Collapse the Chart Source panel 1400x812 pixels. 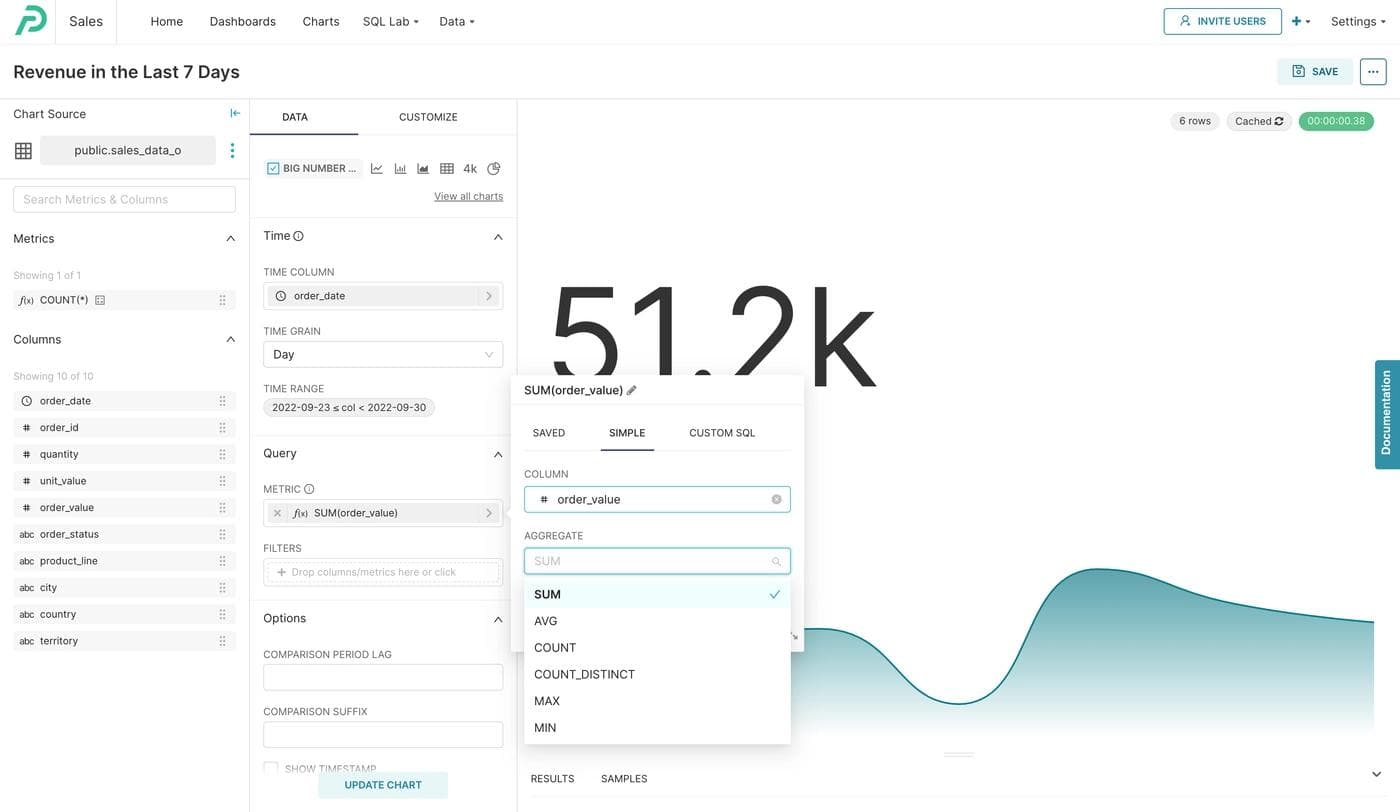coord(235,113)
